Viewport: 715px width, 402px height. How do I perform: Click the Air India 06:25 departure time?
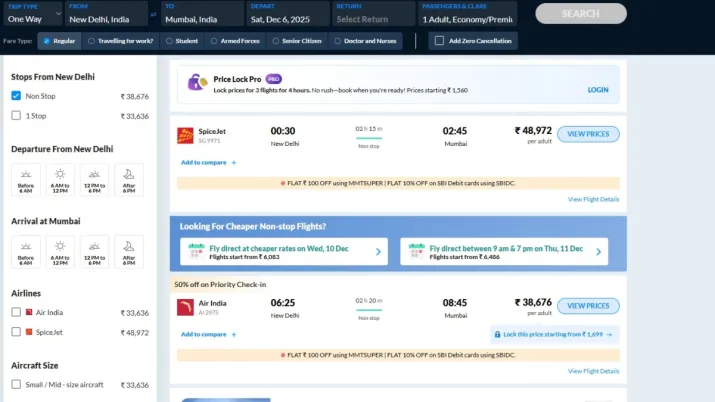tap(283, 303)
